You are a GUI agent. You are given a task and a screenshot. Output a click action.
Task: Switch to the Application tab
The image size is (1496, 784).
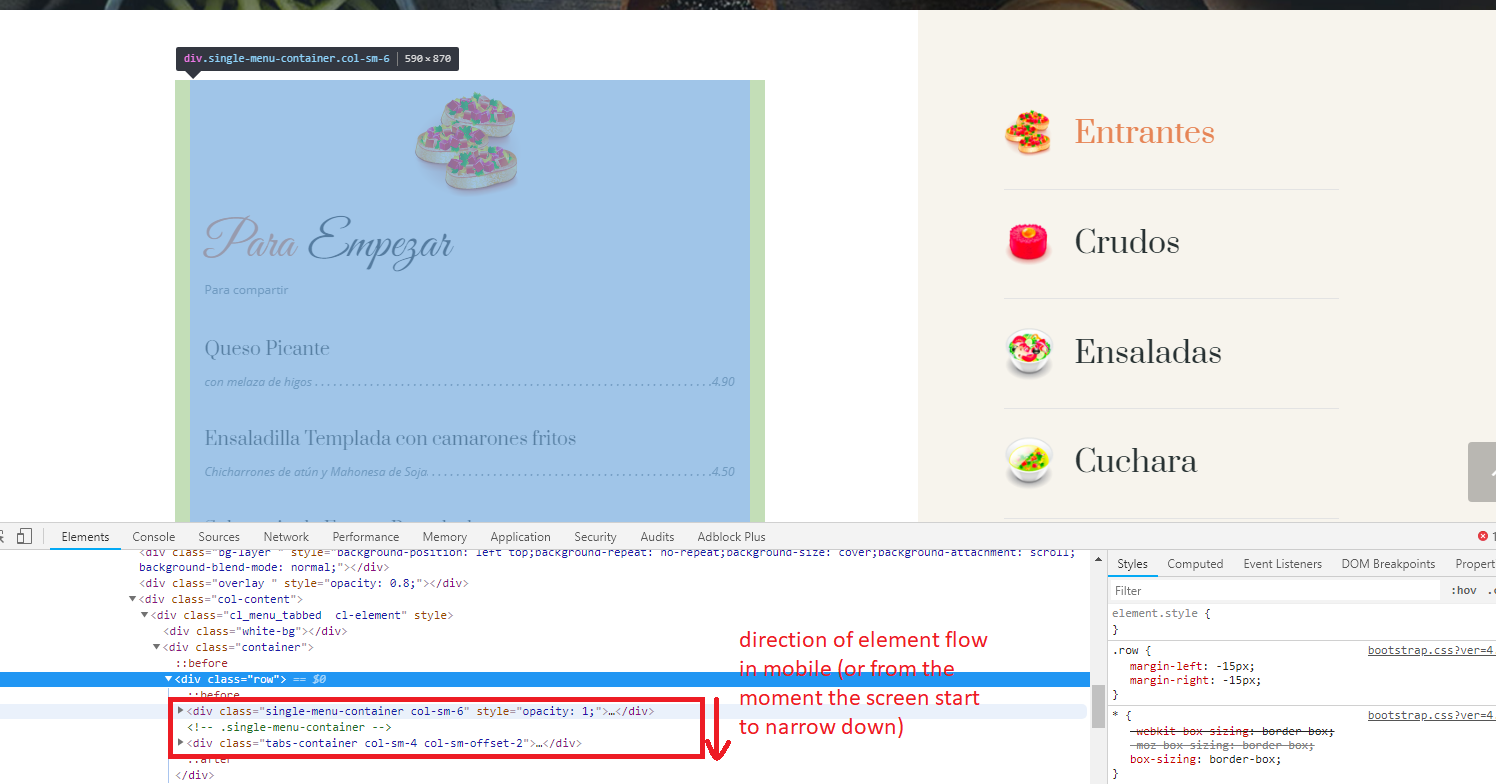tap(520, 537)
